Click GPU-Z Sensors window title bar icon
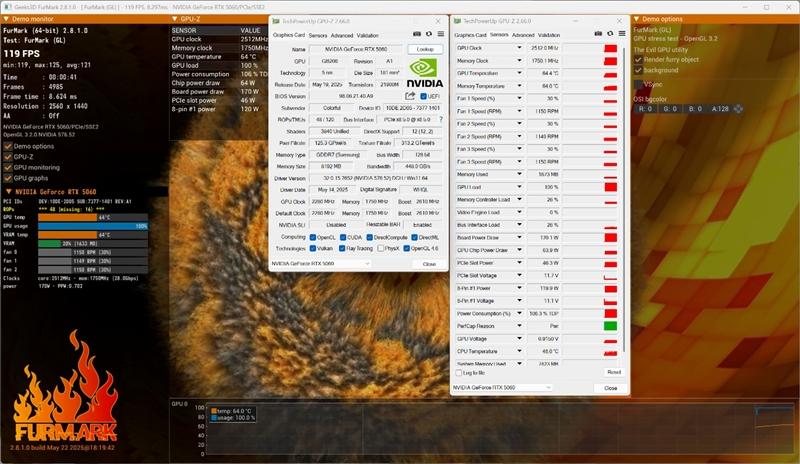800x464 pixels. tap(457, 21)
